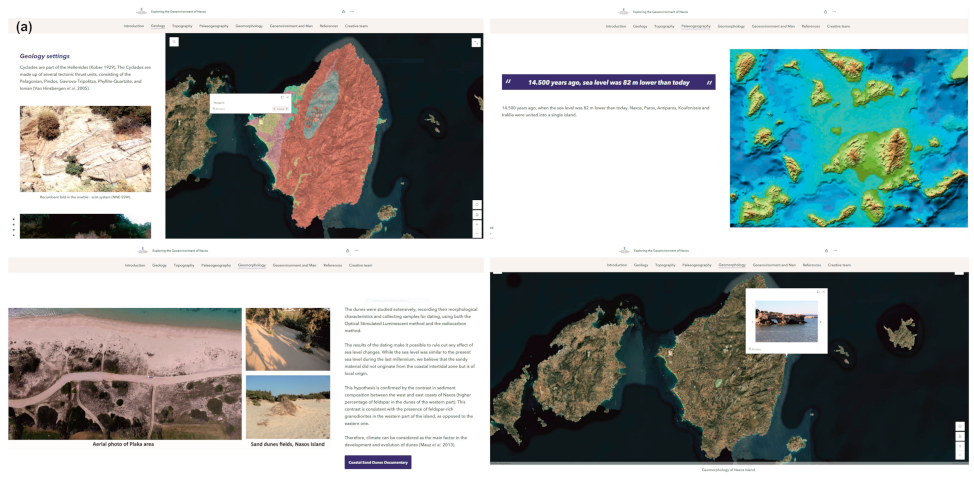Open aerial photo of Plaka area
The height and width of the screenshot is (479, 974).
pyautogui.click(x=125, y=373)
